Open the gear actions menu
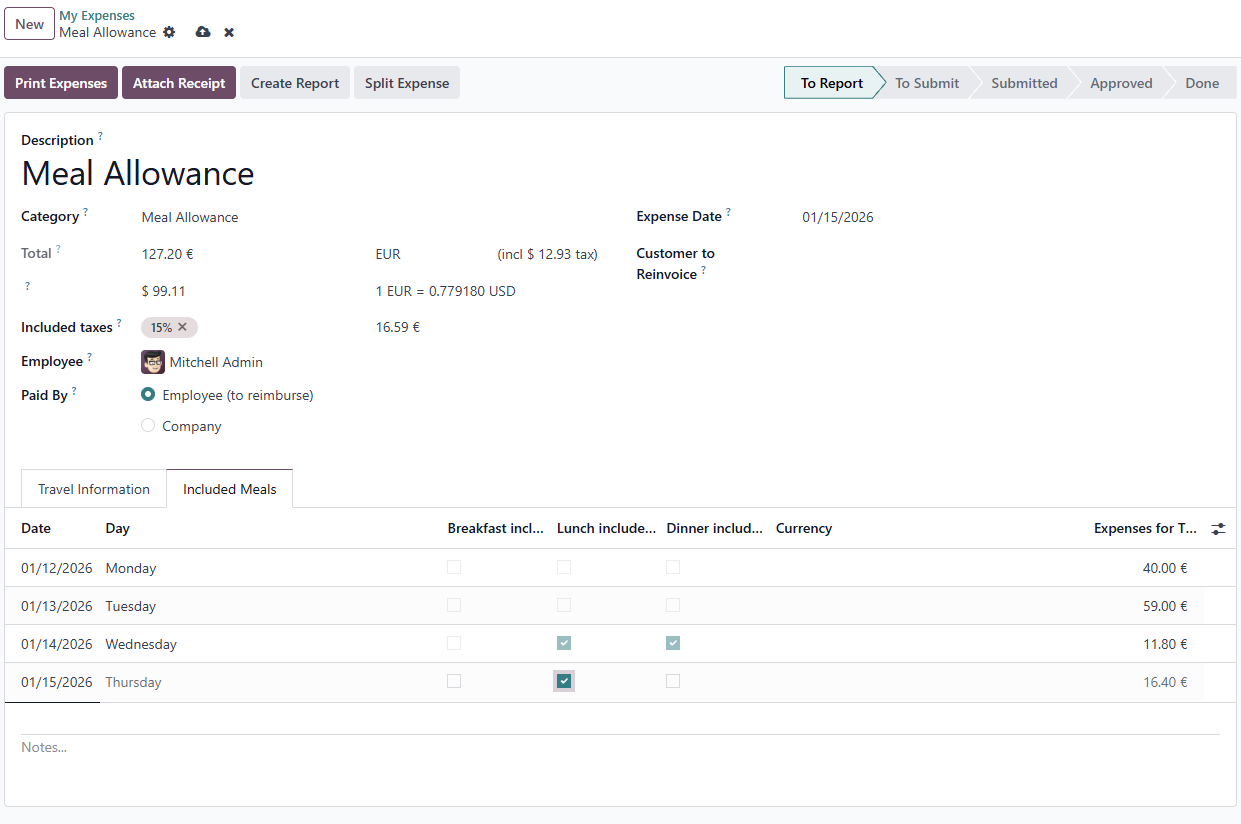The height and width of the screenshot is (824, 1241). [x=169, y=32]
